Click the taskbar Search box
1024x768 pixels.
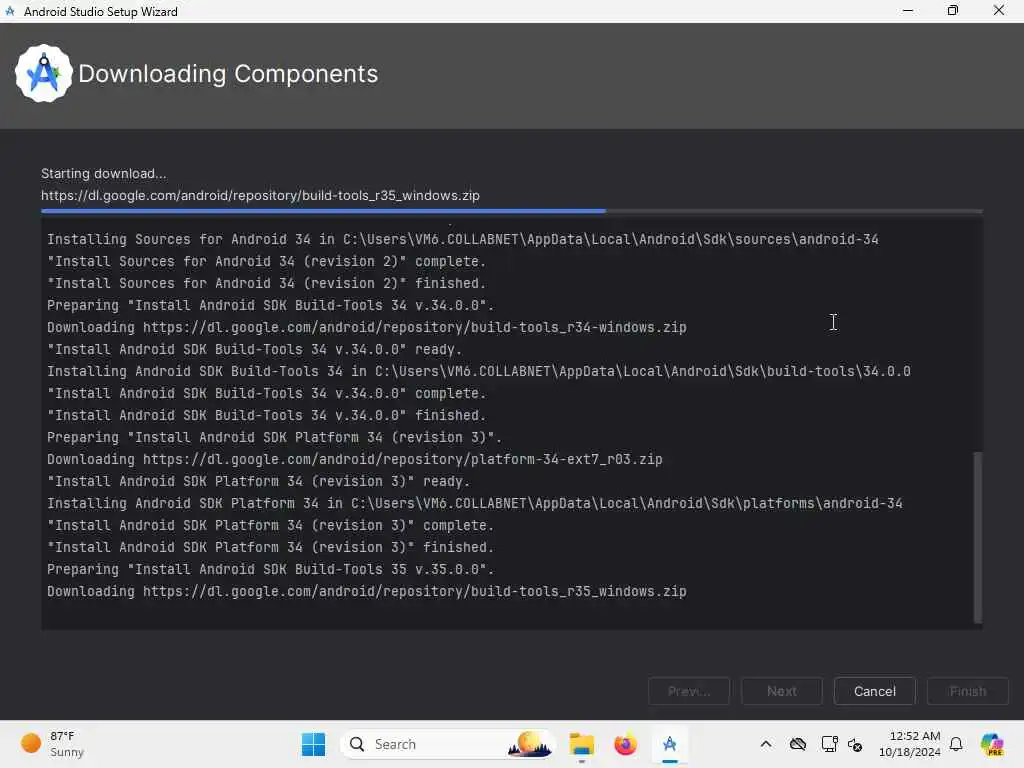[447, 744]
